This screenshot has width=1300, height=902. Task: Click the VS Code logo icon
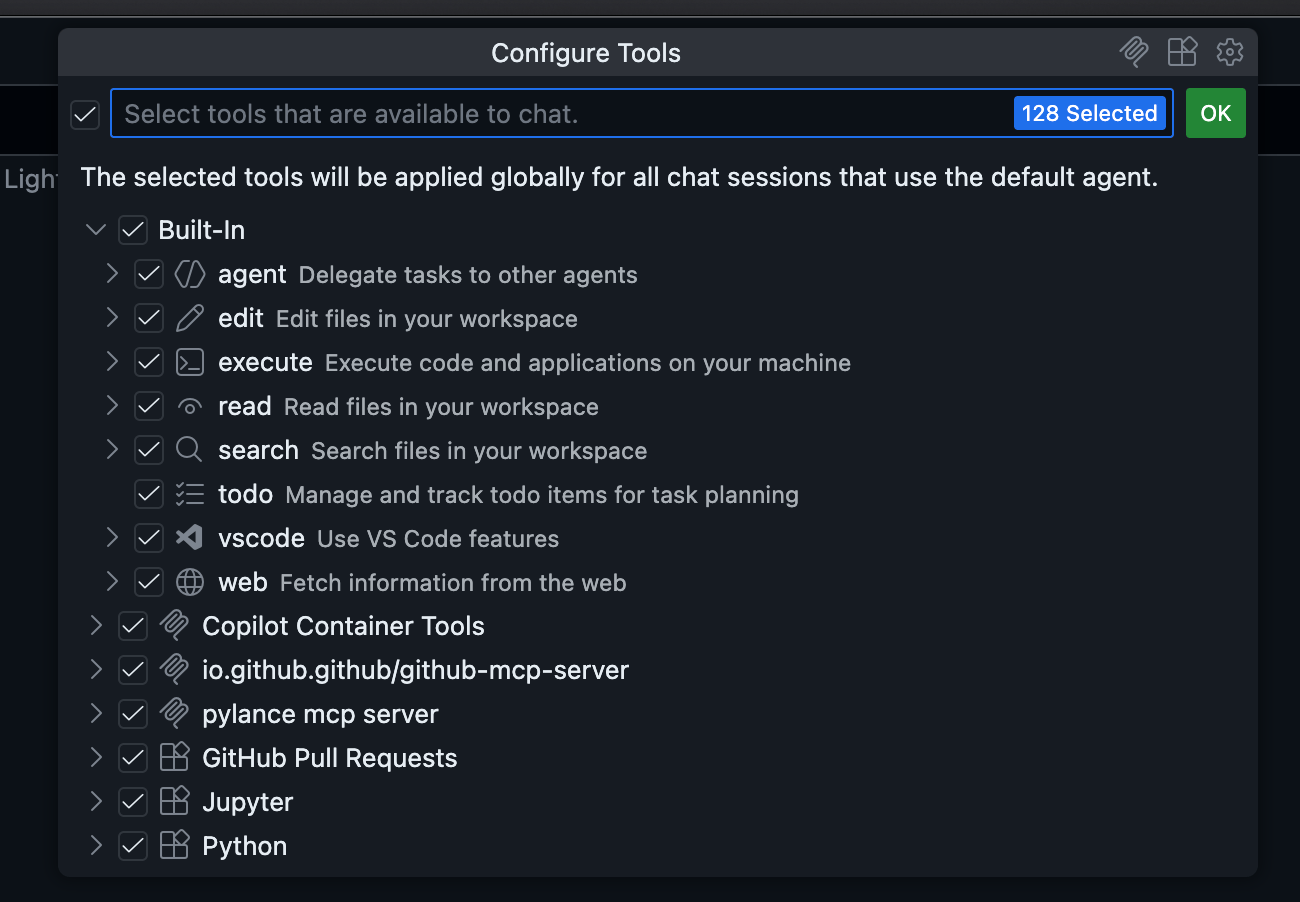click(189, 538)
